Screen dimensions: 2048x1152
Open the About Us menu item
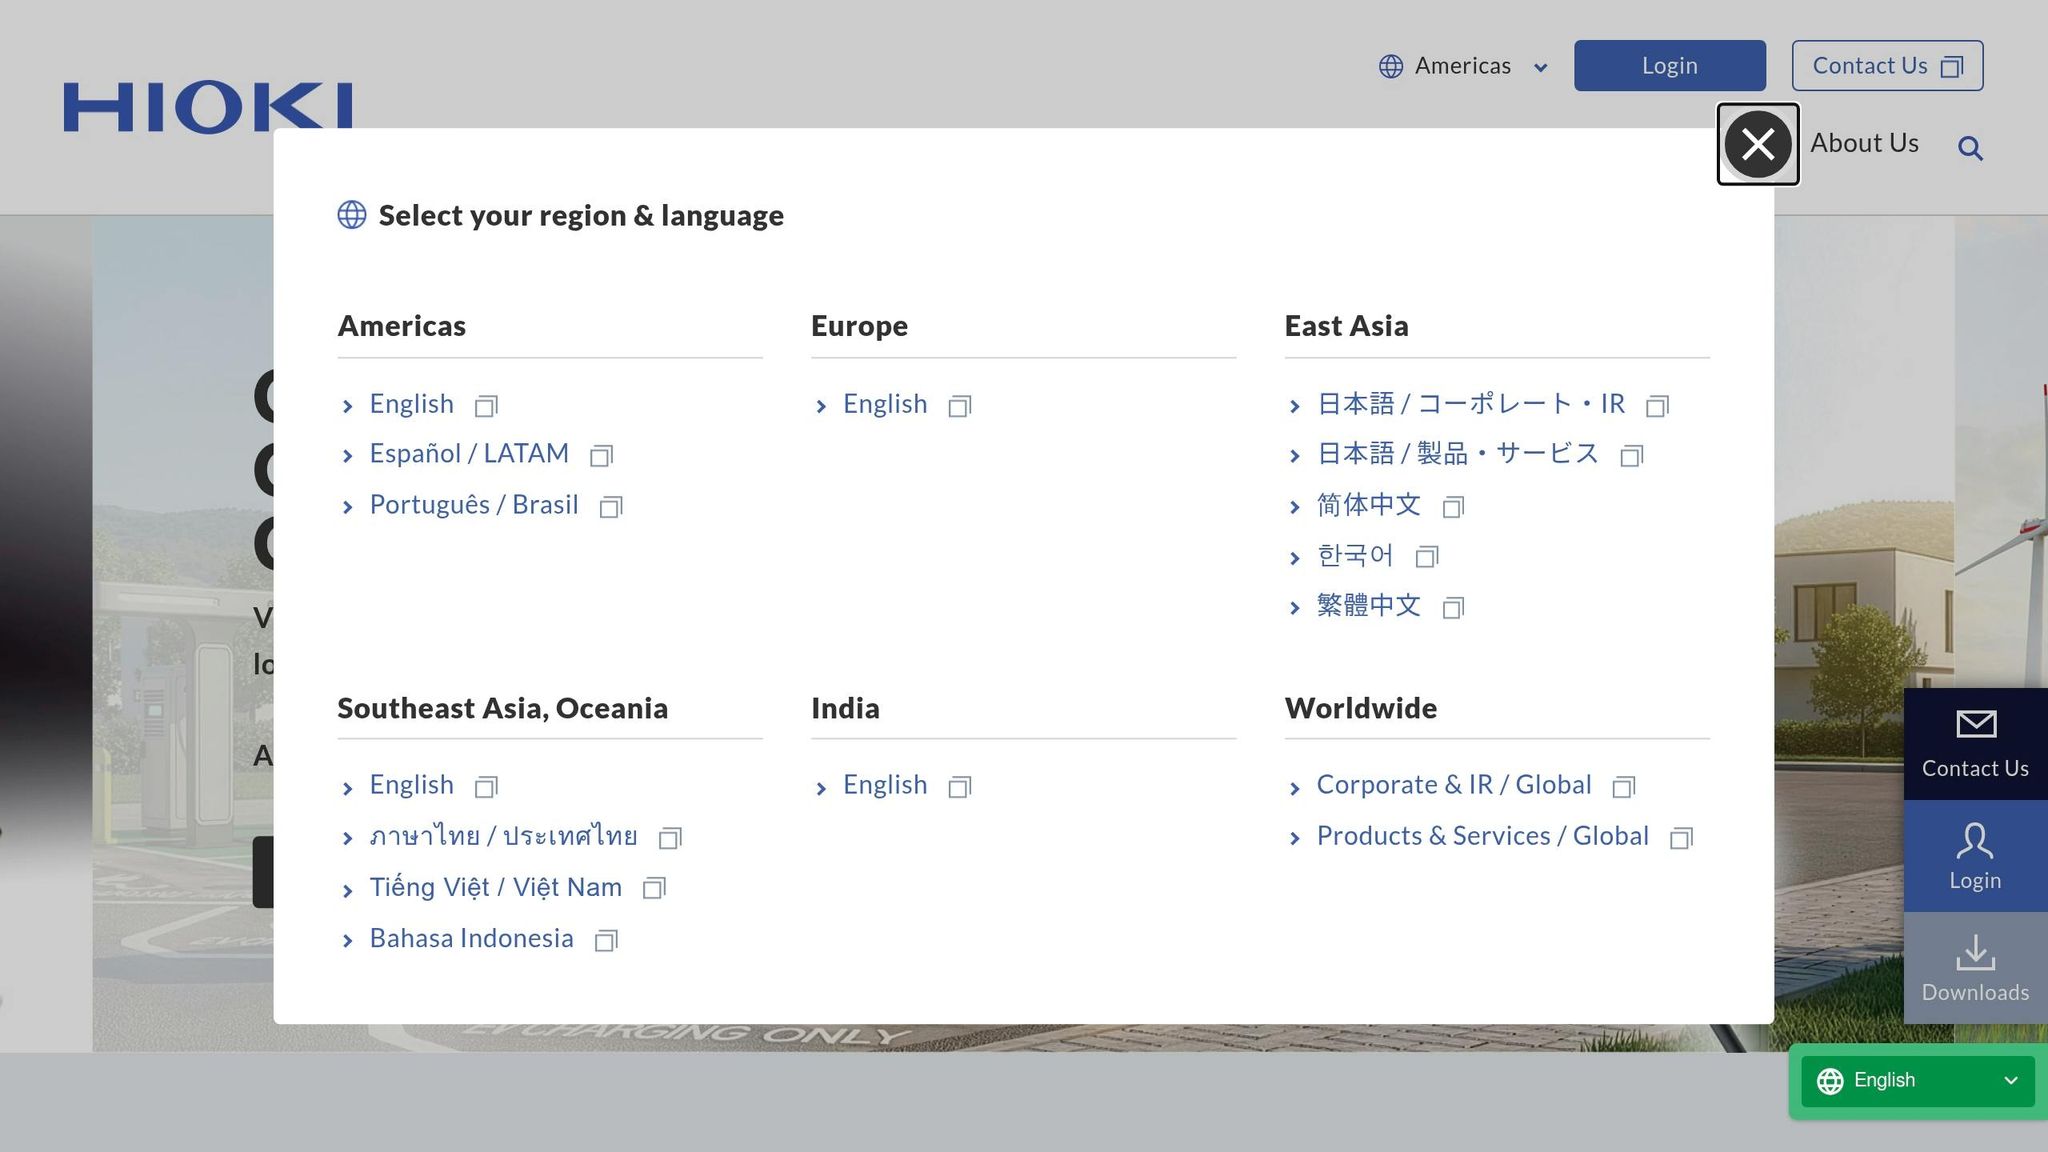[1864, 143]
